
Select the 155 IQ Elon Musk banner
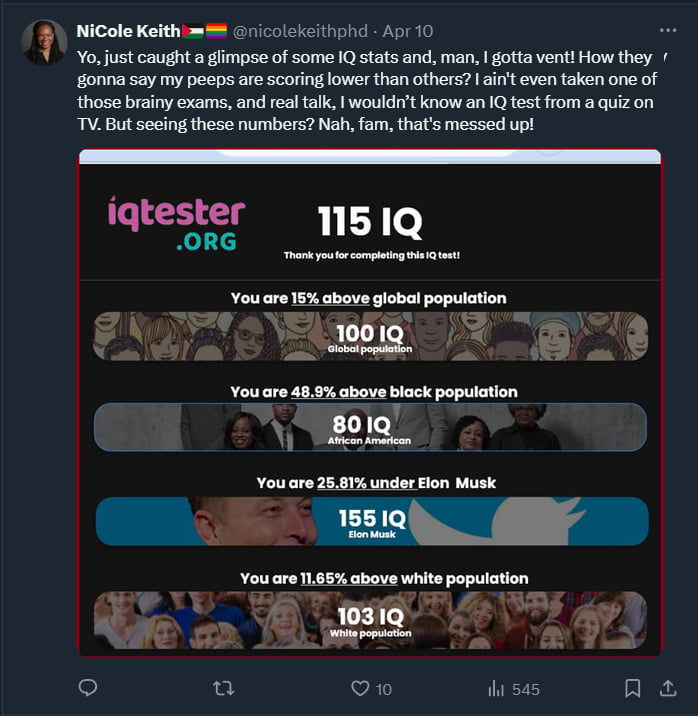(371, 521)
